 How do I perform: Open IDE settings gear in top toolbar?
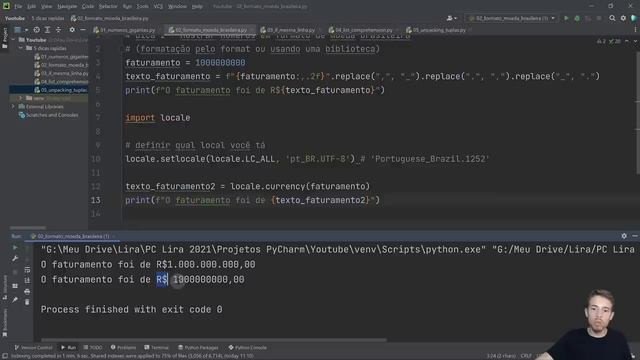pos(623,18)
